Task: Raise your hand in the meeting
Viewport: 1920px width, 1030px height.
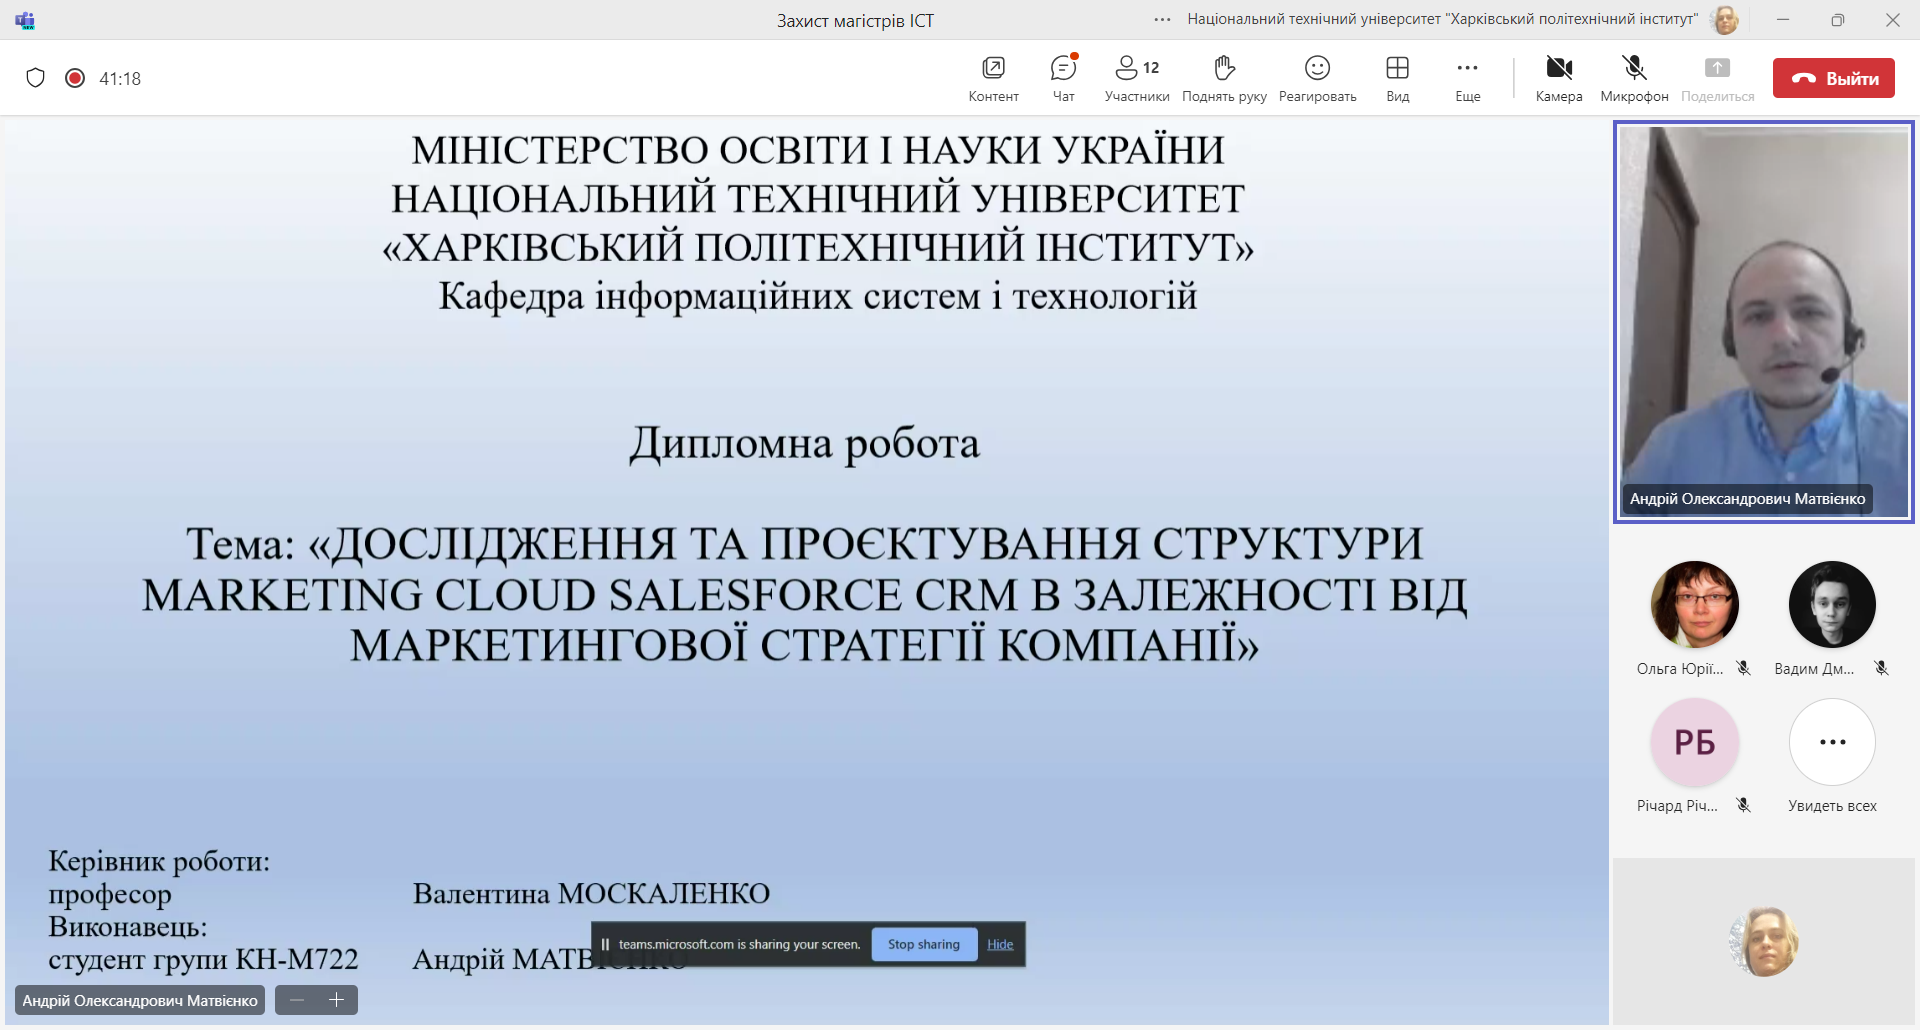Action: (1224, 78)
